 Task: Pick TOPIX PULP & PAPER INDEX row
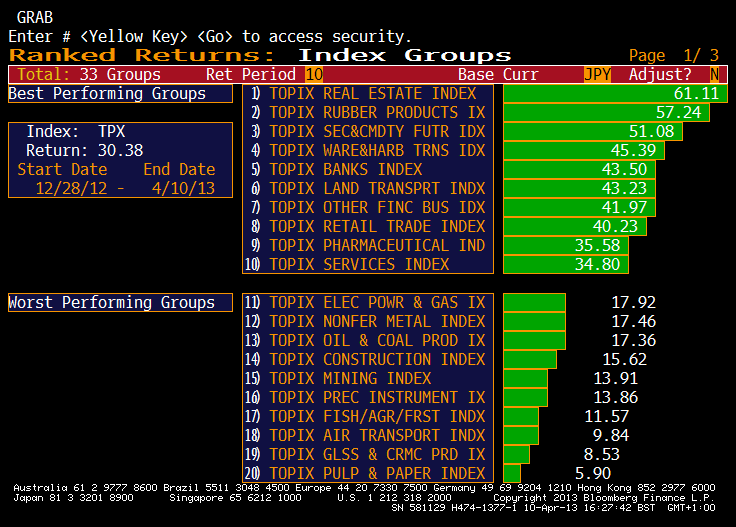click(368, 473)
